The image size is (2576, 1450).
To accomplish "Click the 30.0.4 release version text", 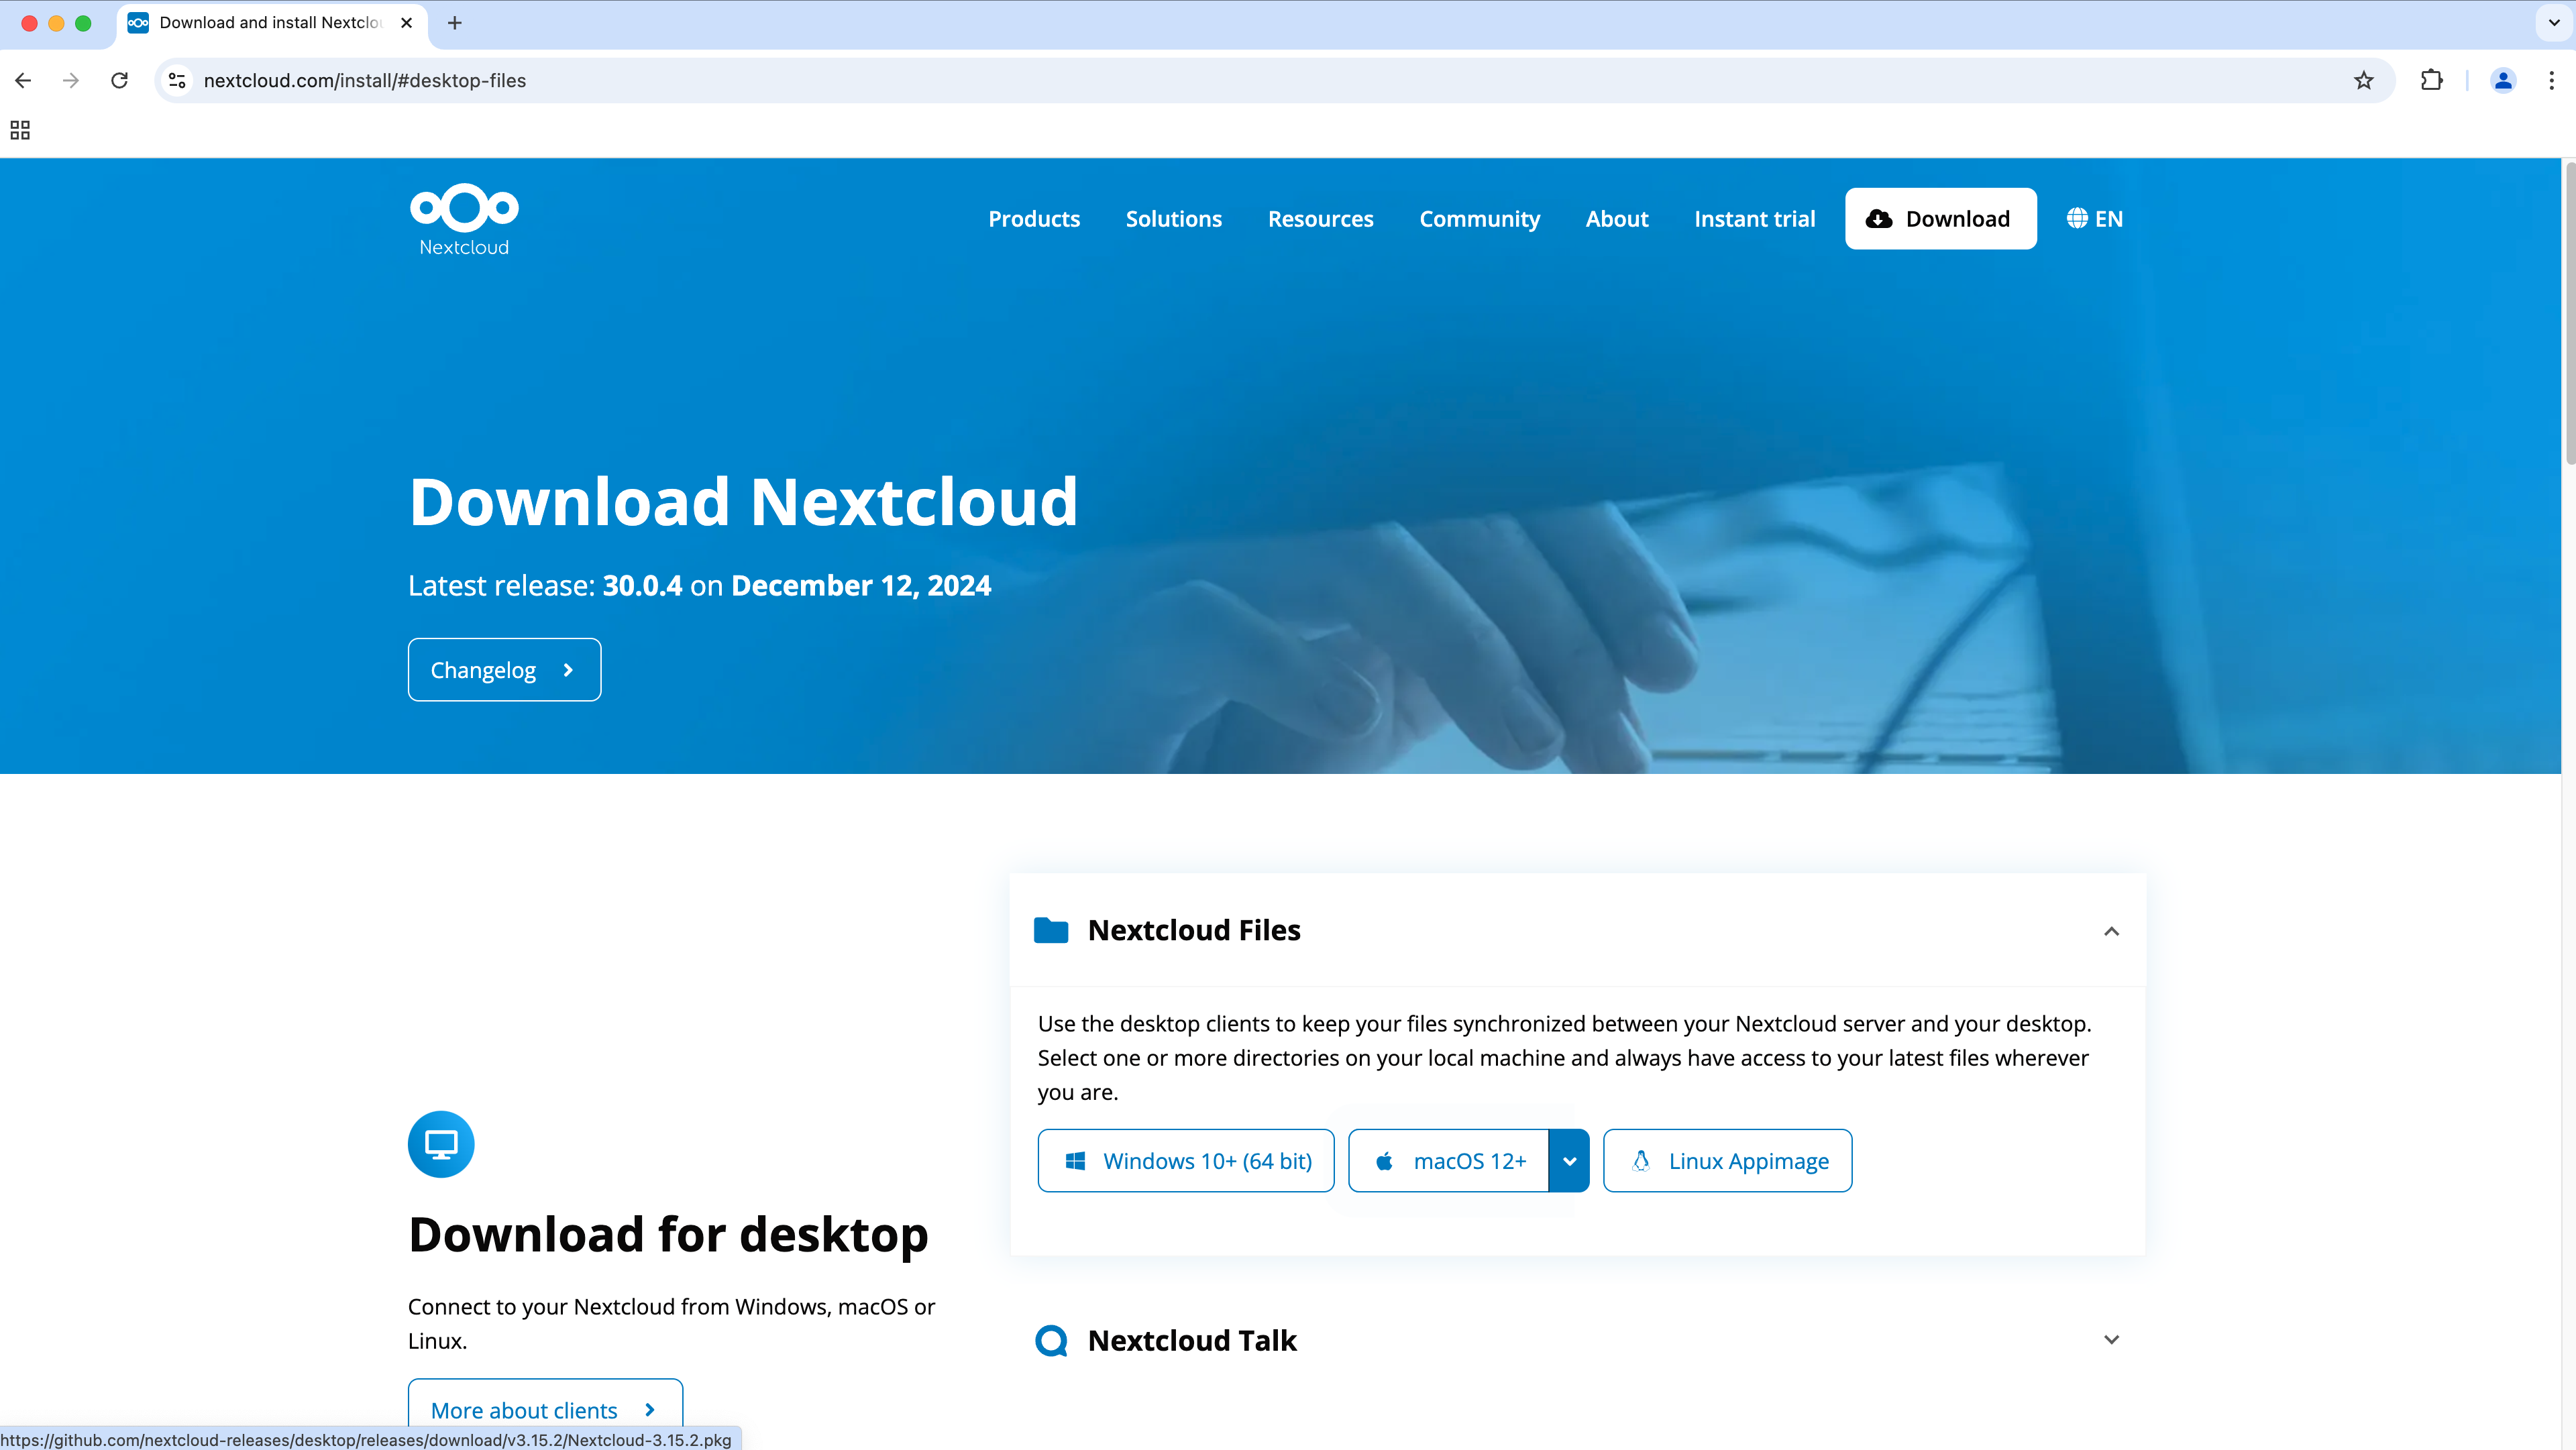I will coord(642,586).
